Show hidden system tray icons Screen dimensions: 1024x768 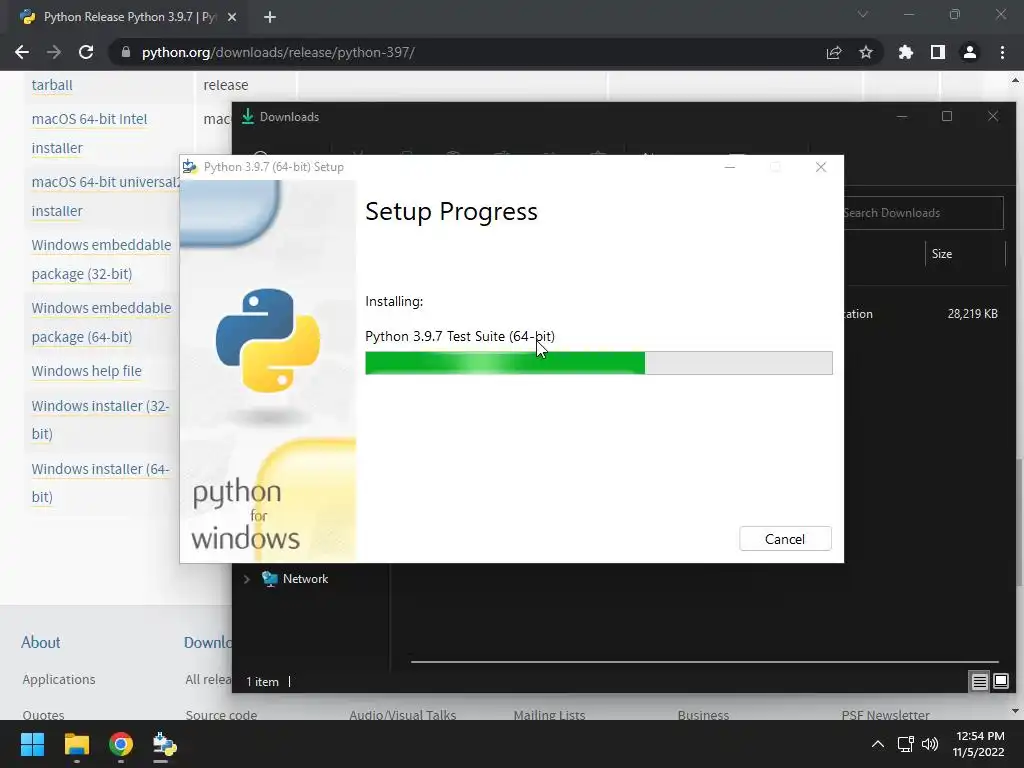click(x=878, y=744)
